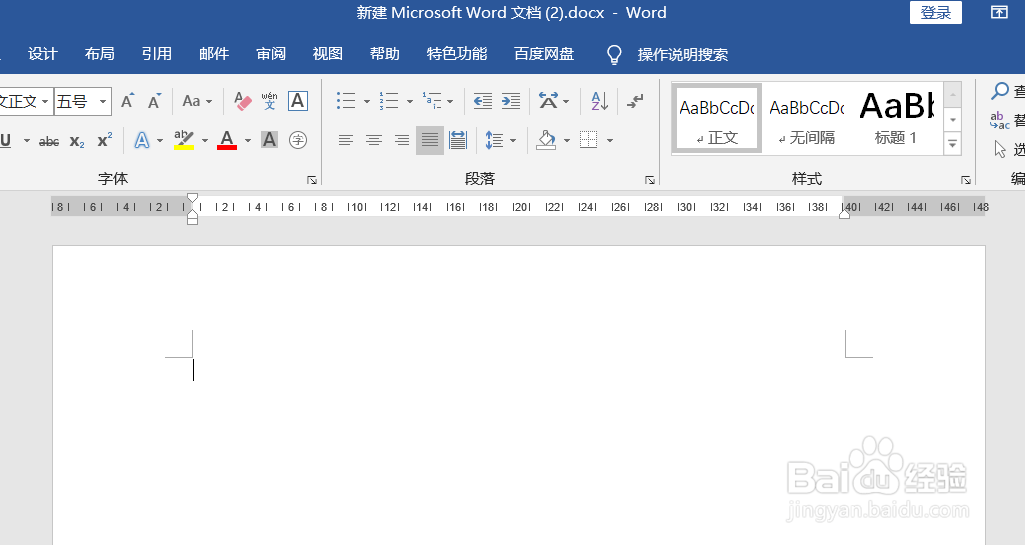Apply distributed alignment
Viewport: 1025px width, 545px height.
458,140
